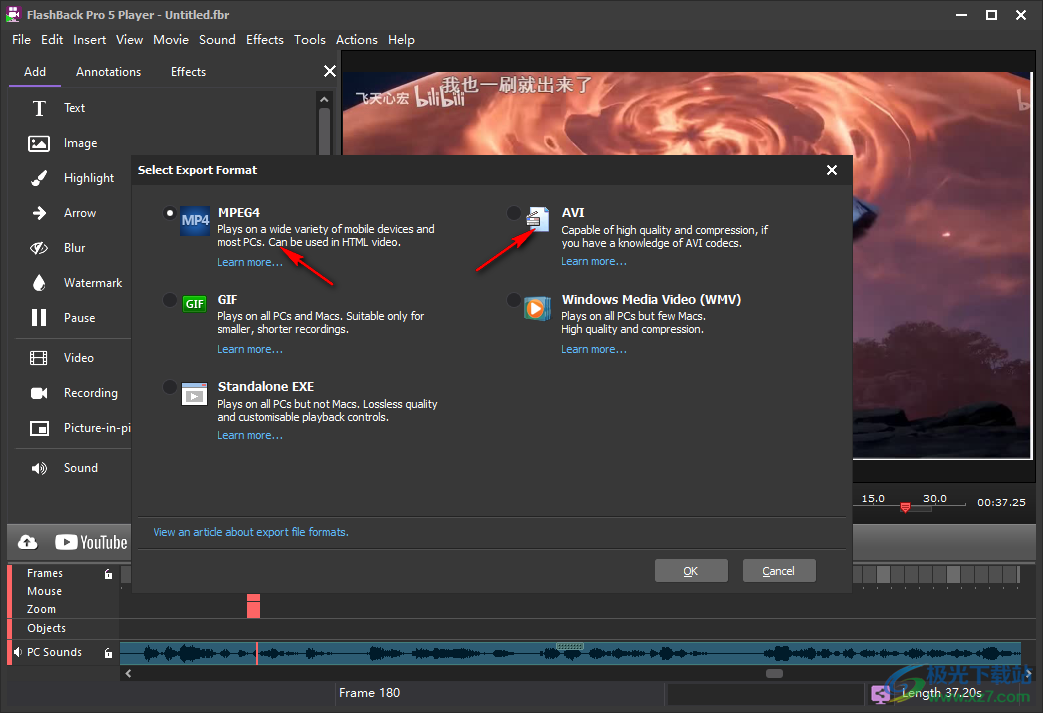Open the Actions menu
Image resolution: width=1043 pixels, height=713 pixels.
click(357, 40)
